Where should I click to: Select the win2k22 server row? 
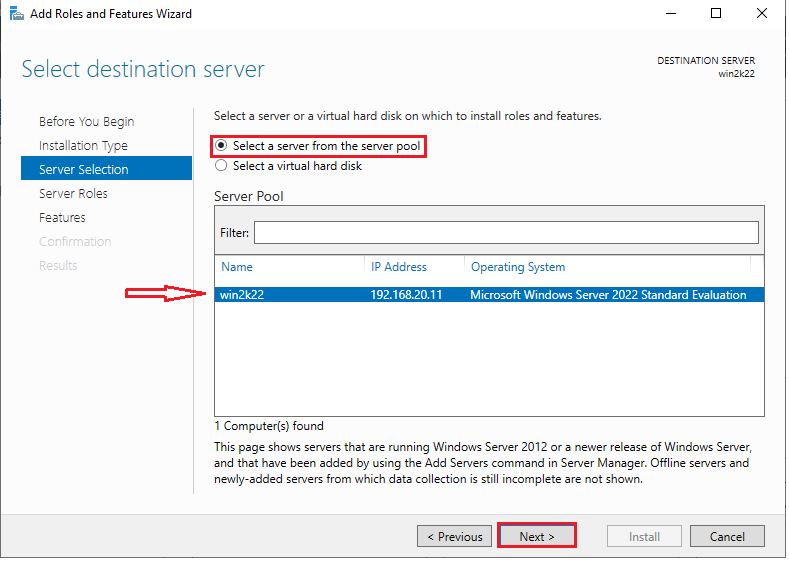pyautogui.click(x=489, y=295)
